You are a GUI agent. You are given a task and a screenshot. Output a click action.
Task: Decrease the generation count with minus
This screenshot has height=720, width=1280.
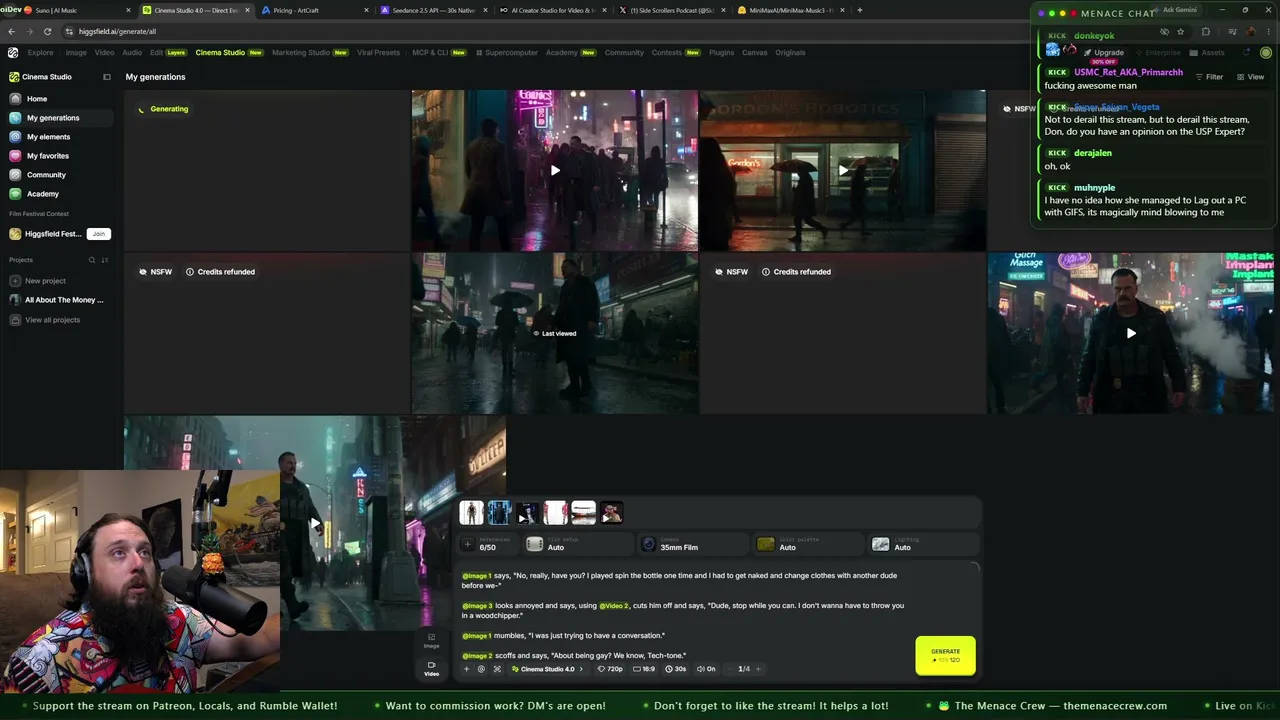[x=730, y=669]
